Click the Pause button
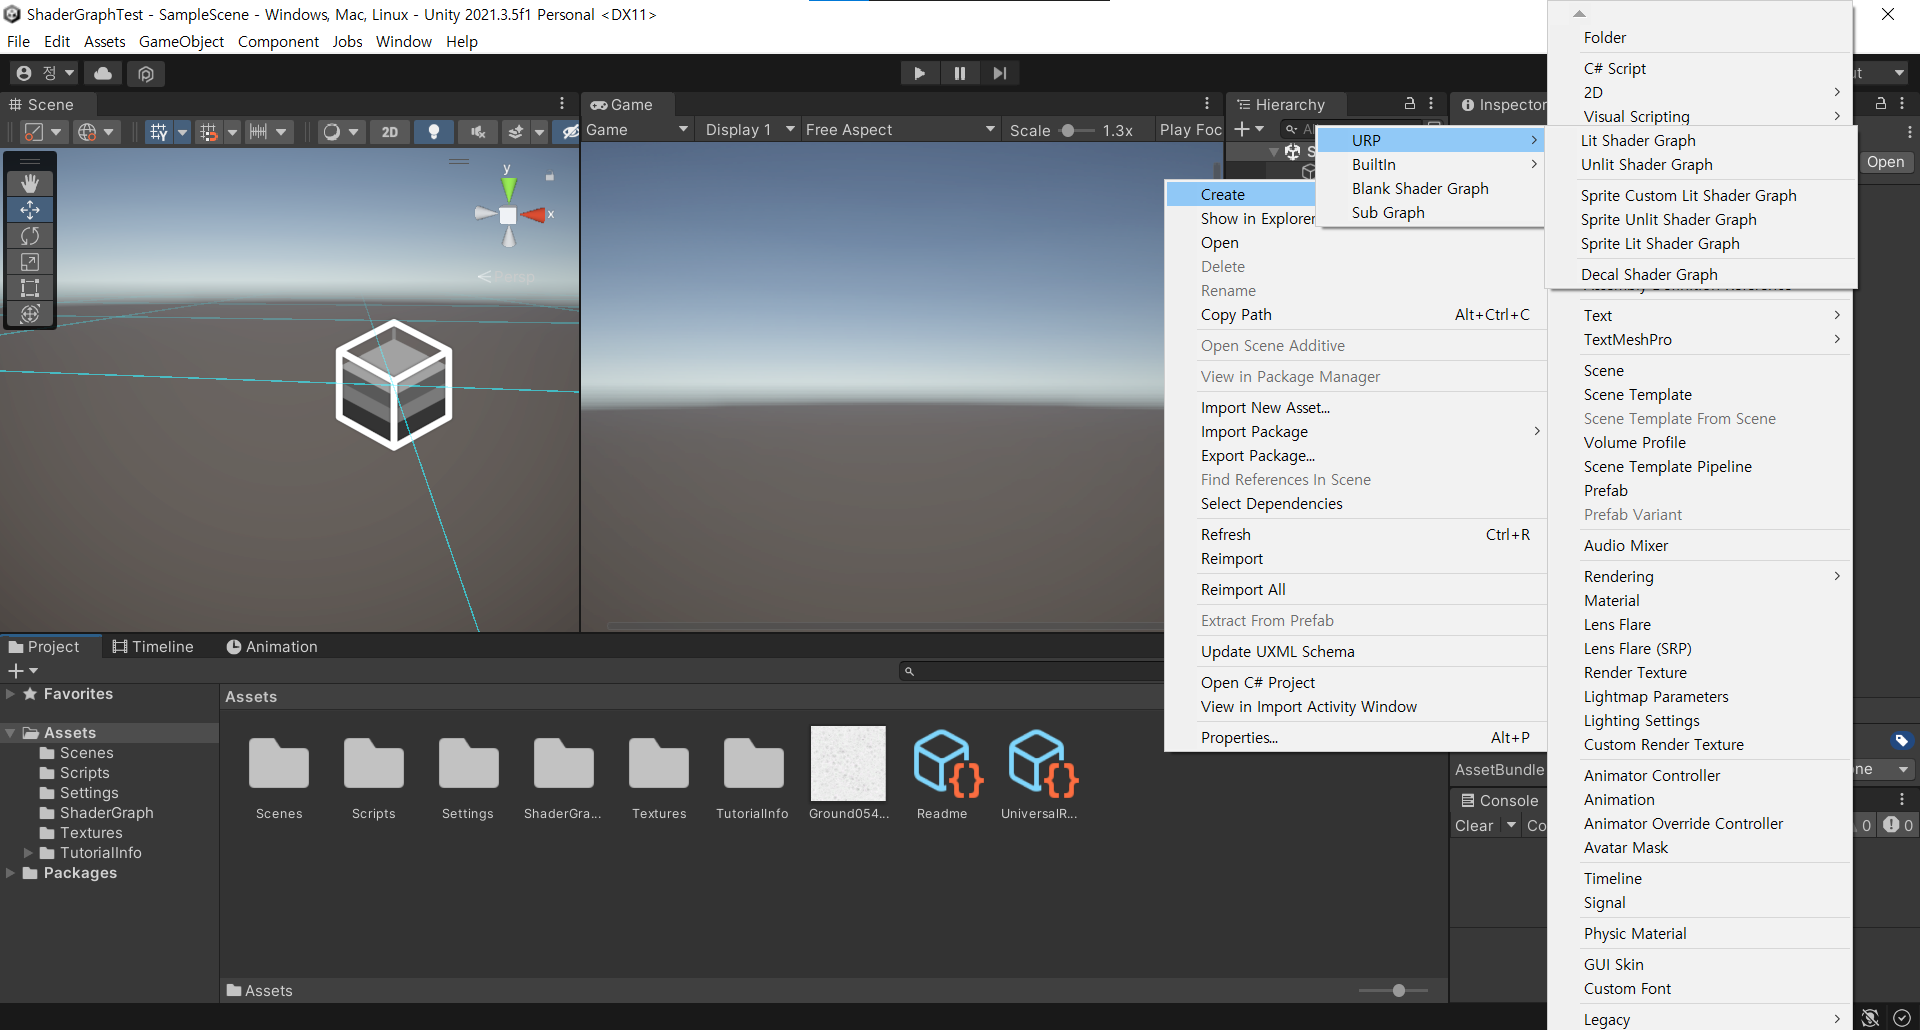Viewport: 1920px width, 1030px height. tap(960, 73)
